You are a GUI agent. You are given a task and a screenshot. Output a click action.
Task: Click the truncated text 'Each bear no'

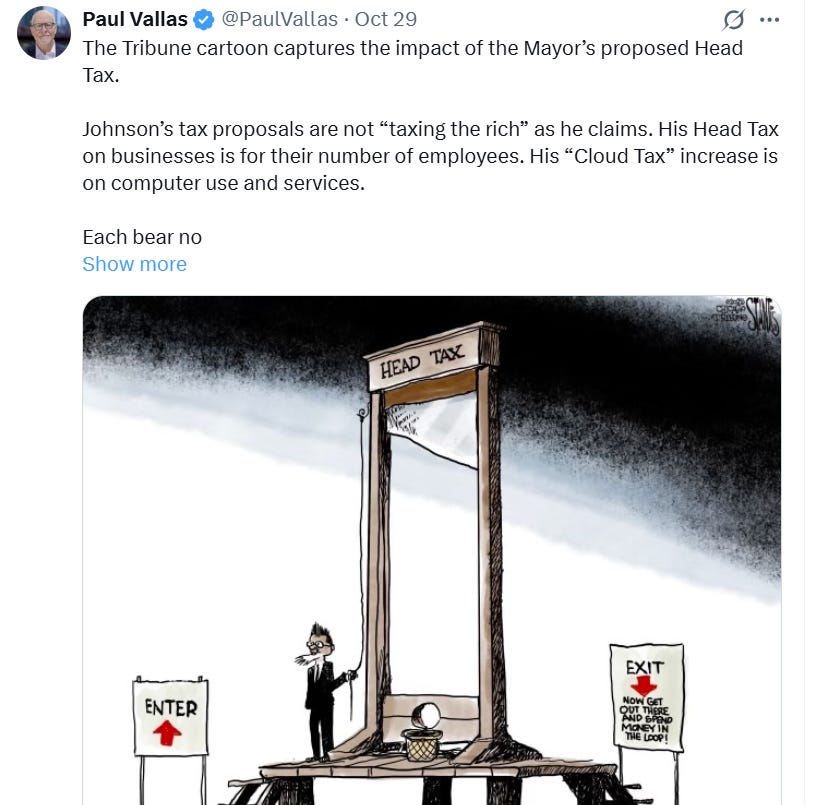(x=142, y=237)
